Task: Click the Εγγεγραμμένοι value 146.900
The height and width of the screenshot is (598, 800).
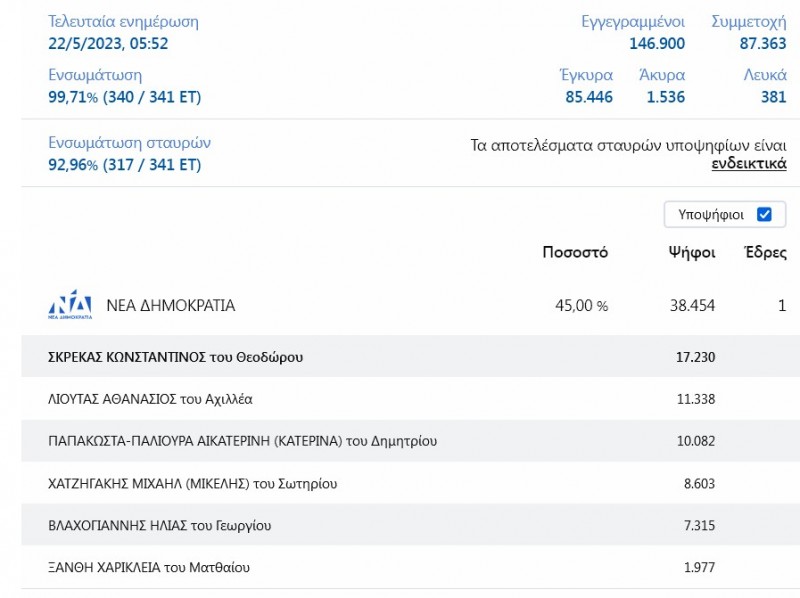Action: pos(656,43)
